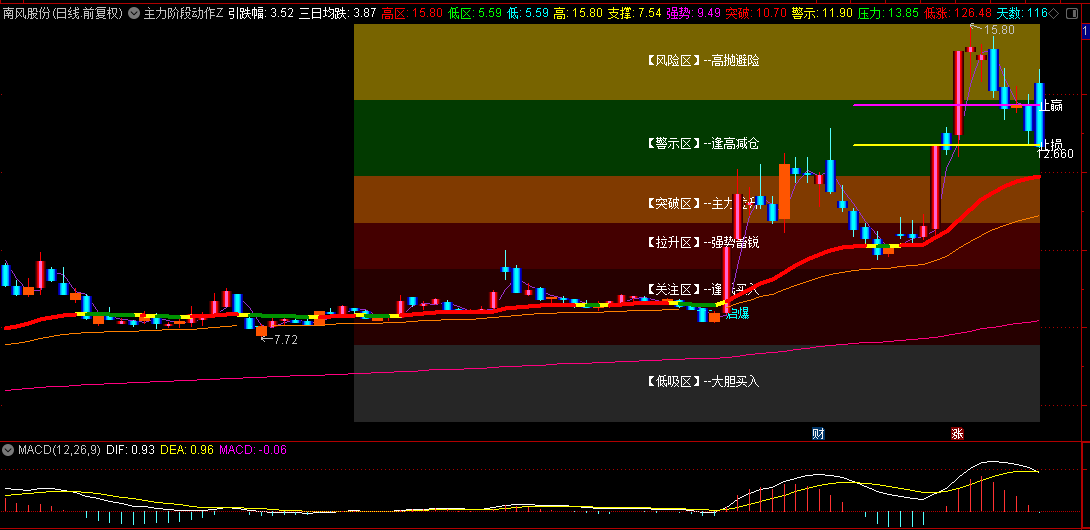Select the 主力阶段动作Z indicator name
The image size is (1090, 530).
click(x=184, y=13)
